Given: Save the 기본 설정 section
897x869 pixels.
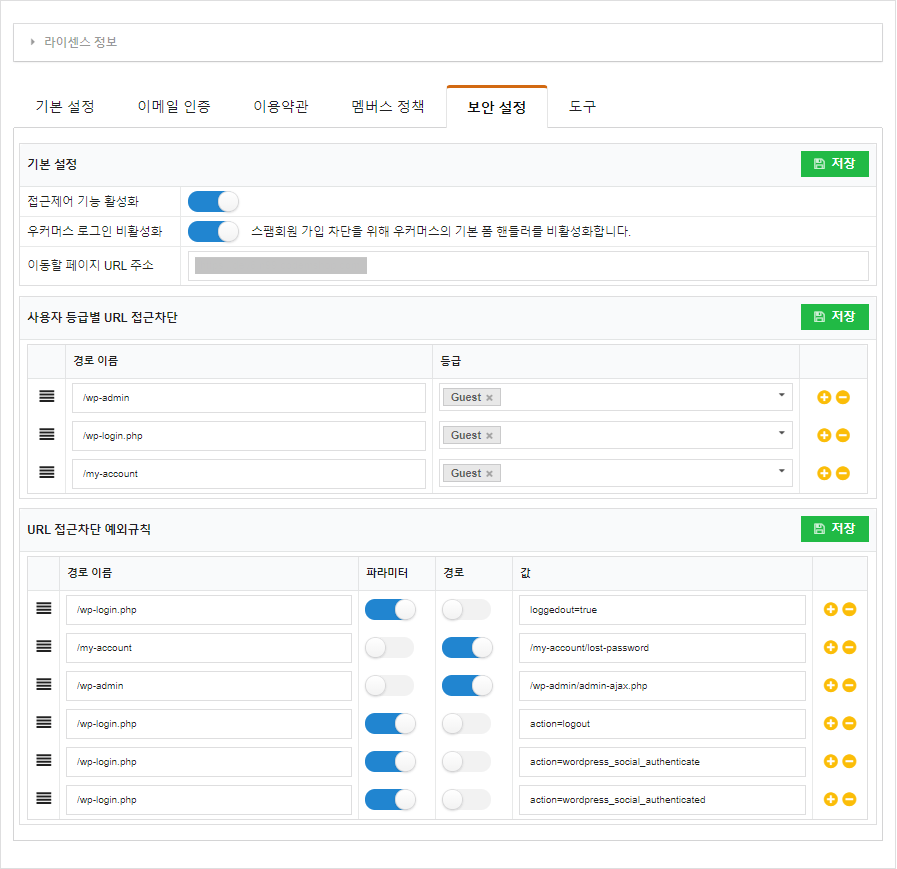Looking at the screenshot, I should click(x=835, y=164).
